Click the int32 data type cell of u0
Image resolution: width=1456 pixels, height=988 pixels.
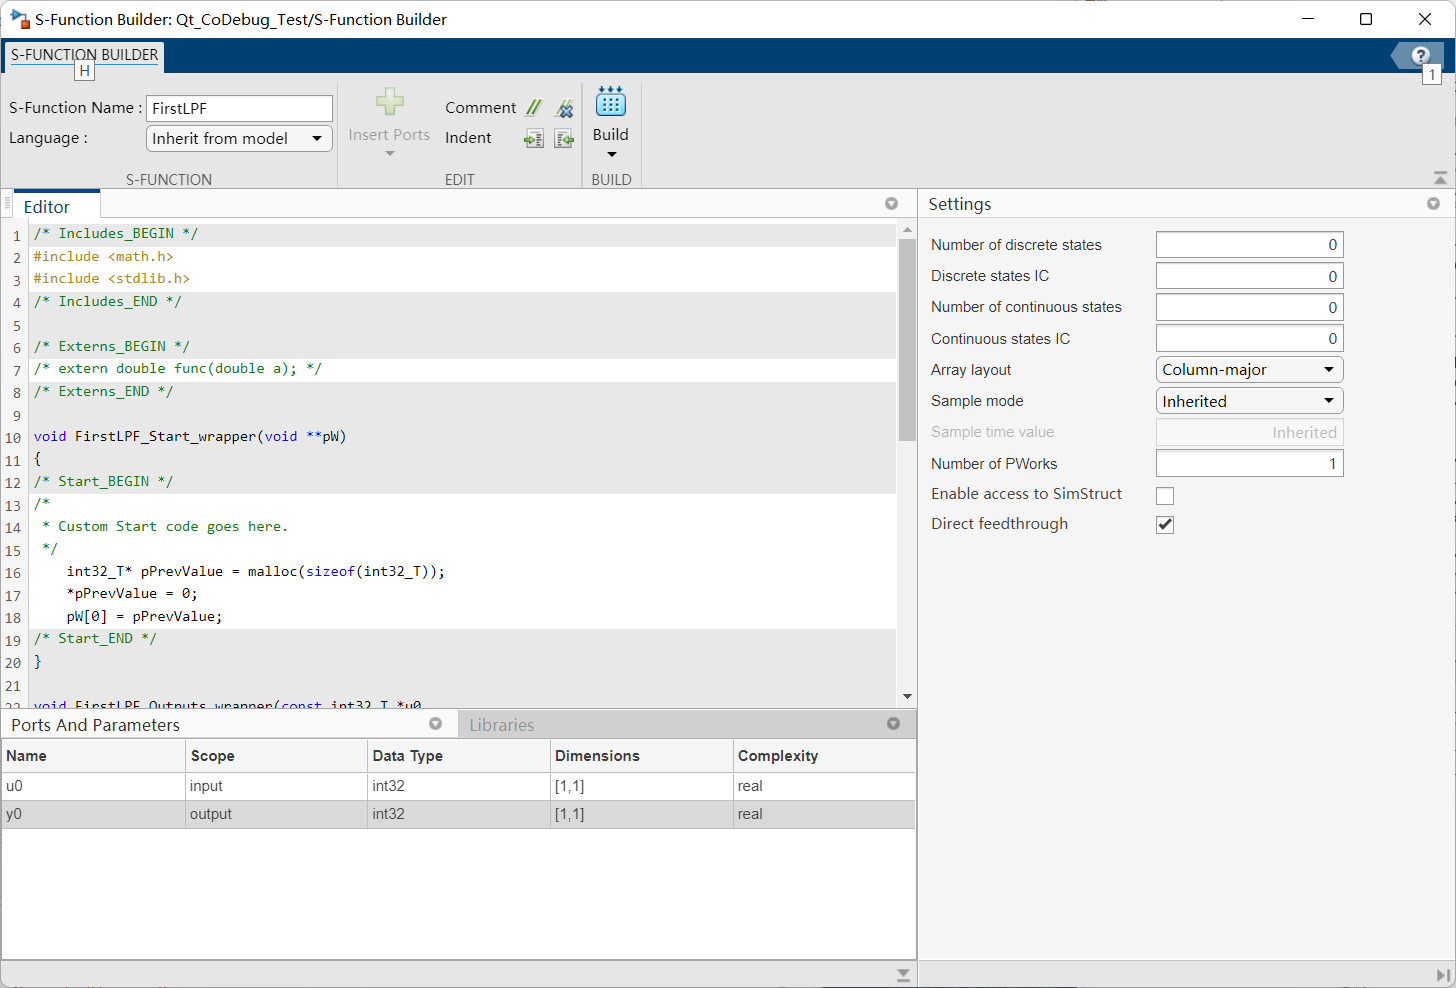(460, 786)
